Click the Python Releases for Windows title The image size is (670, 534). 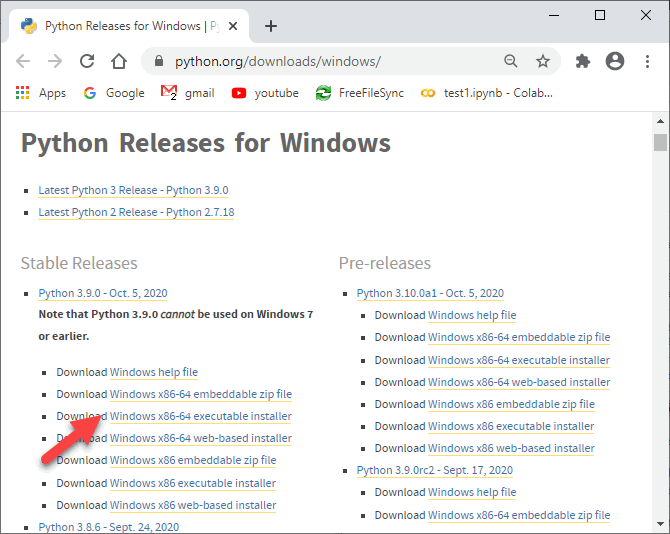tap(206, 143)
